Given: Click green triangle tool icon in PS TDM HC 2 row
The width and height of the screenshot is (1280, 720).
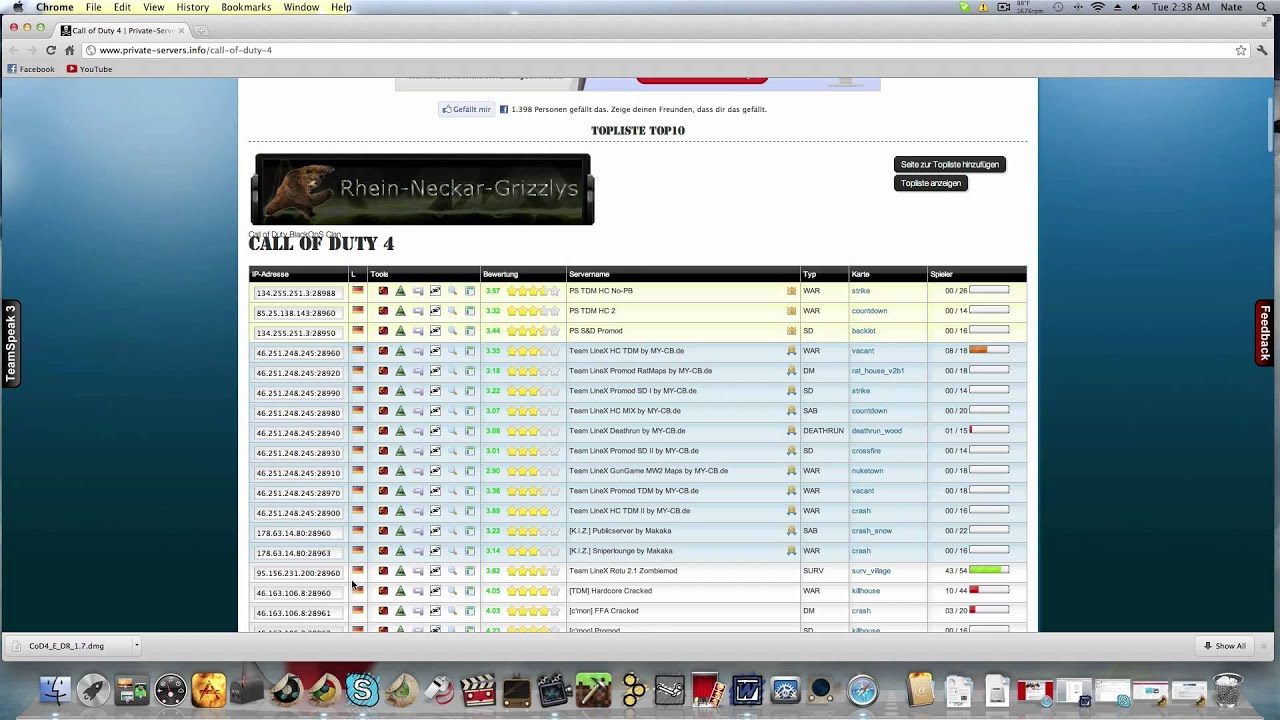Looking at the screenshot, I should click(400, 311).
